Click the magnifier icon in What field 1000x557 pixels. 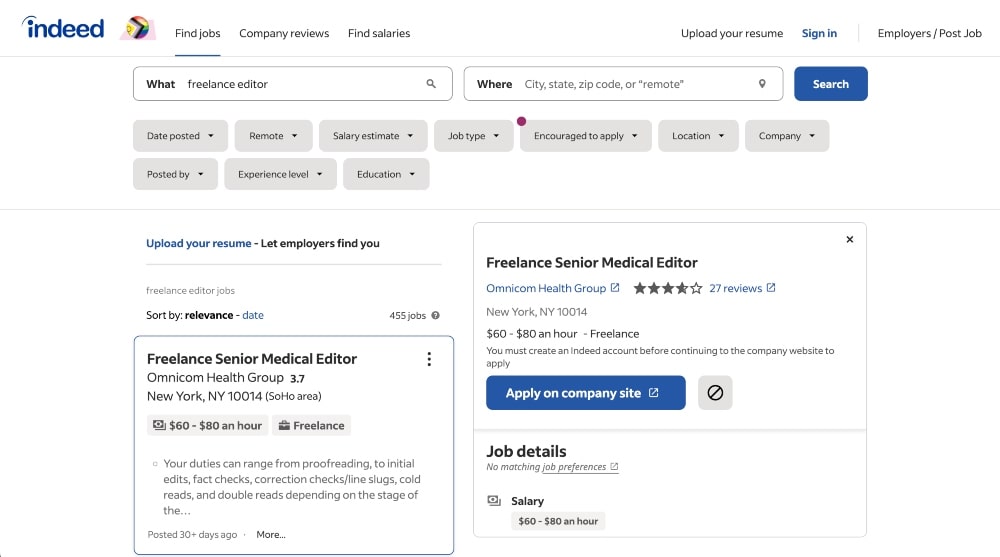pos(431,84)
